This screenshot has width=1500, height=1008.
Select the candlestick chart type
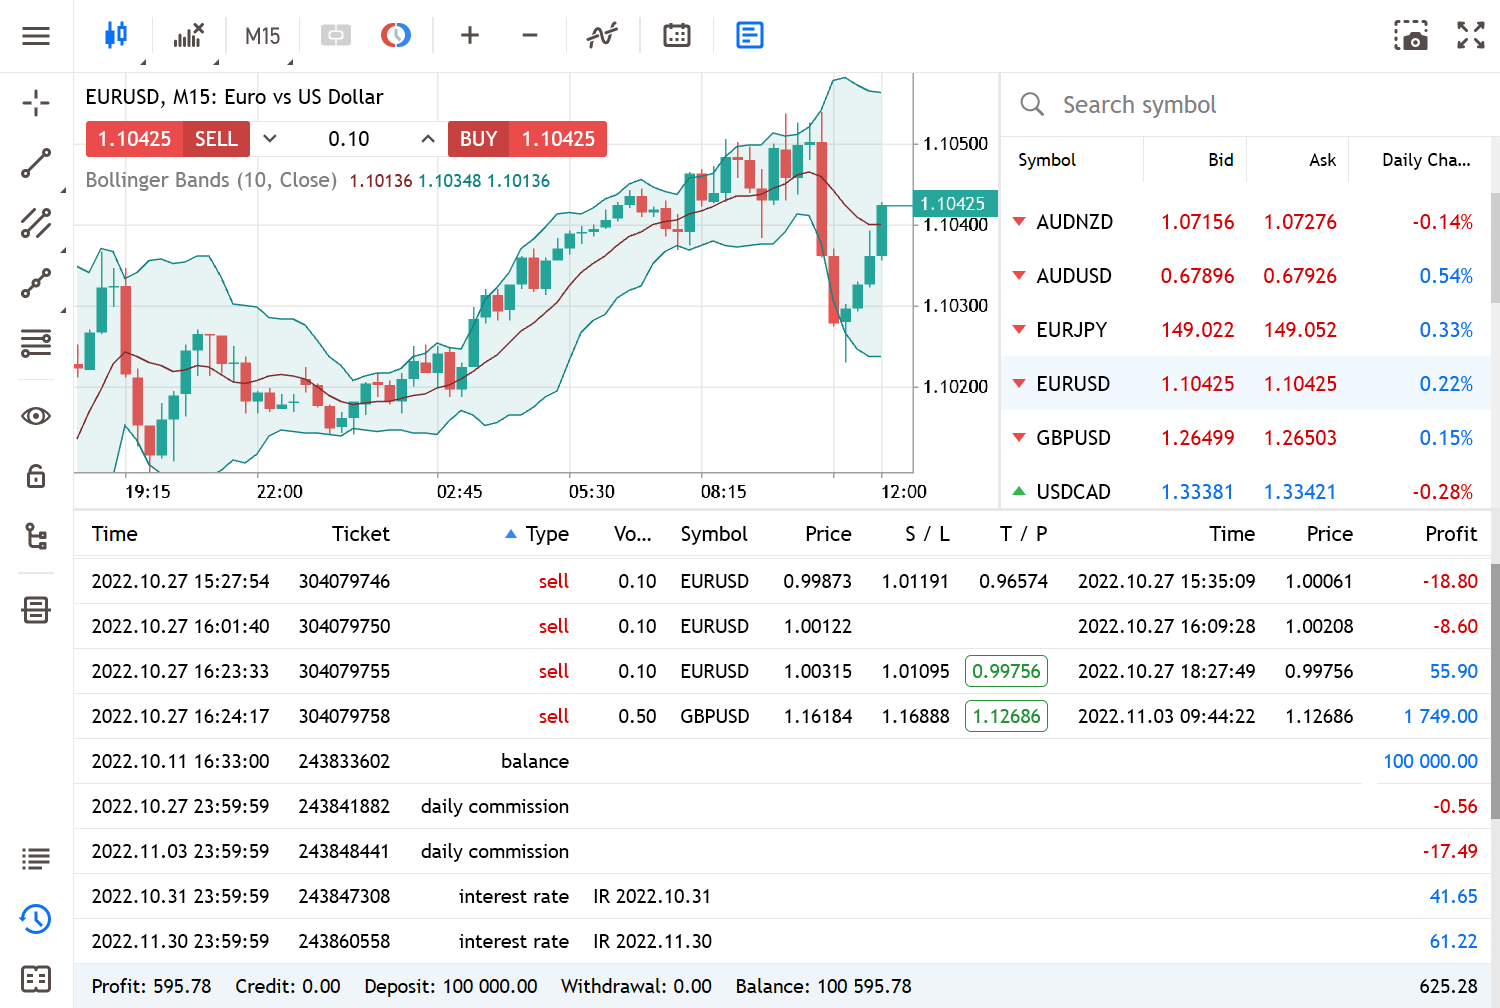(x=116, y=35)
